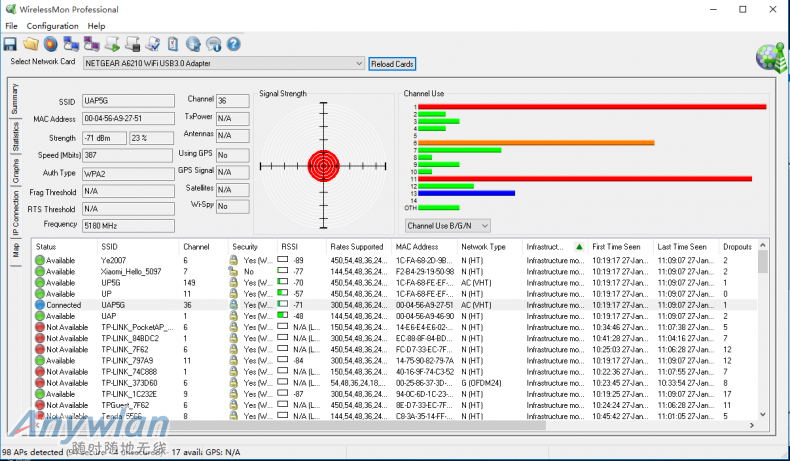
Task: Open the Graphs side tab
Action: pyautogui.click(x=15, y=171)
